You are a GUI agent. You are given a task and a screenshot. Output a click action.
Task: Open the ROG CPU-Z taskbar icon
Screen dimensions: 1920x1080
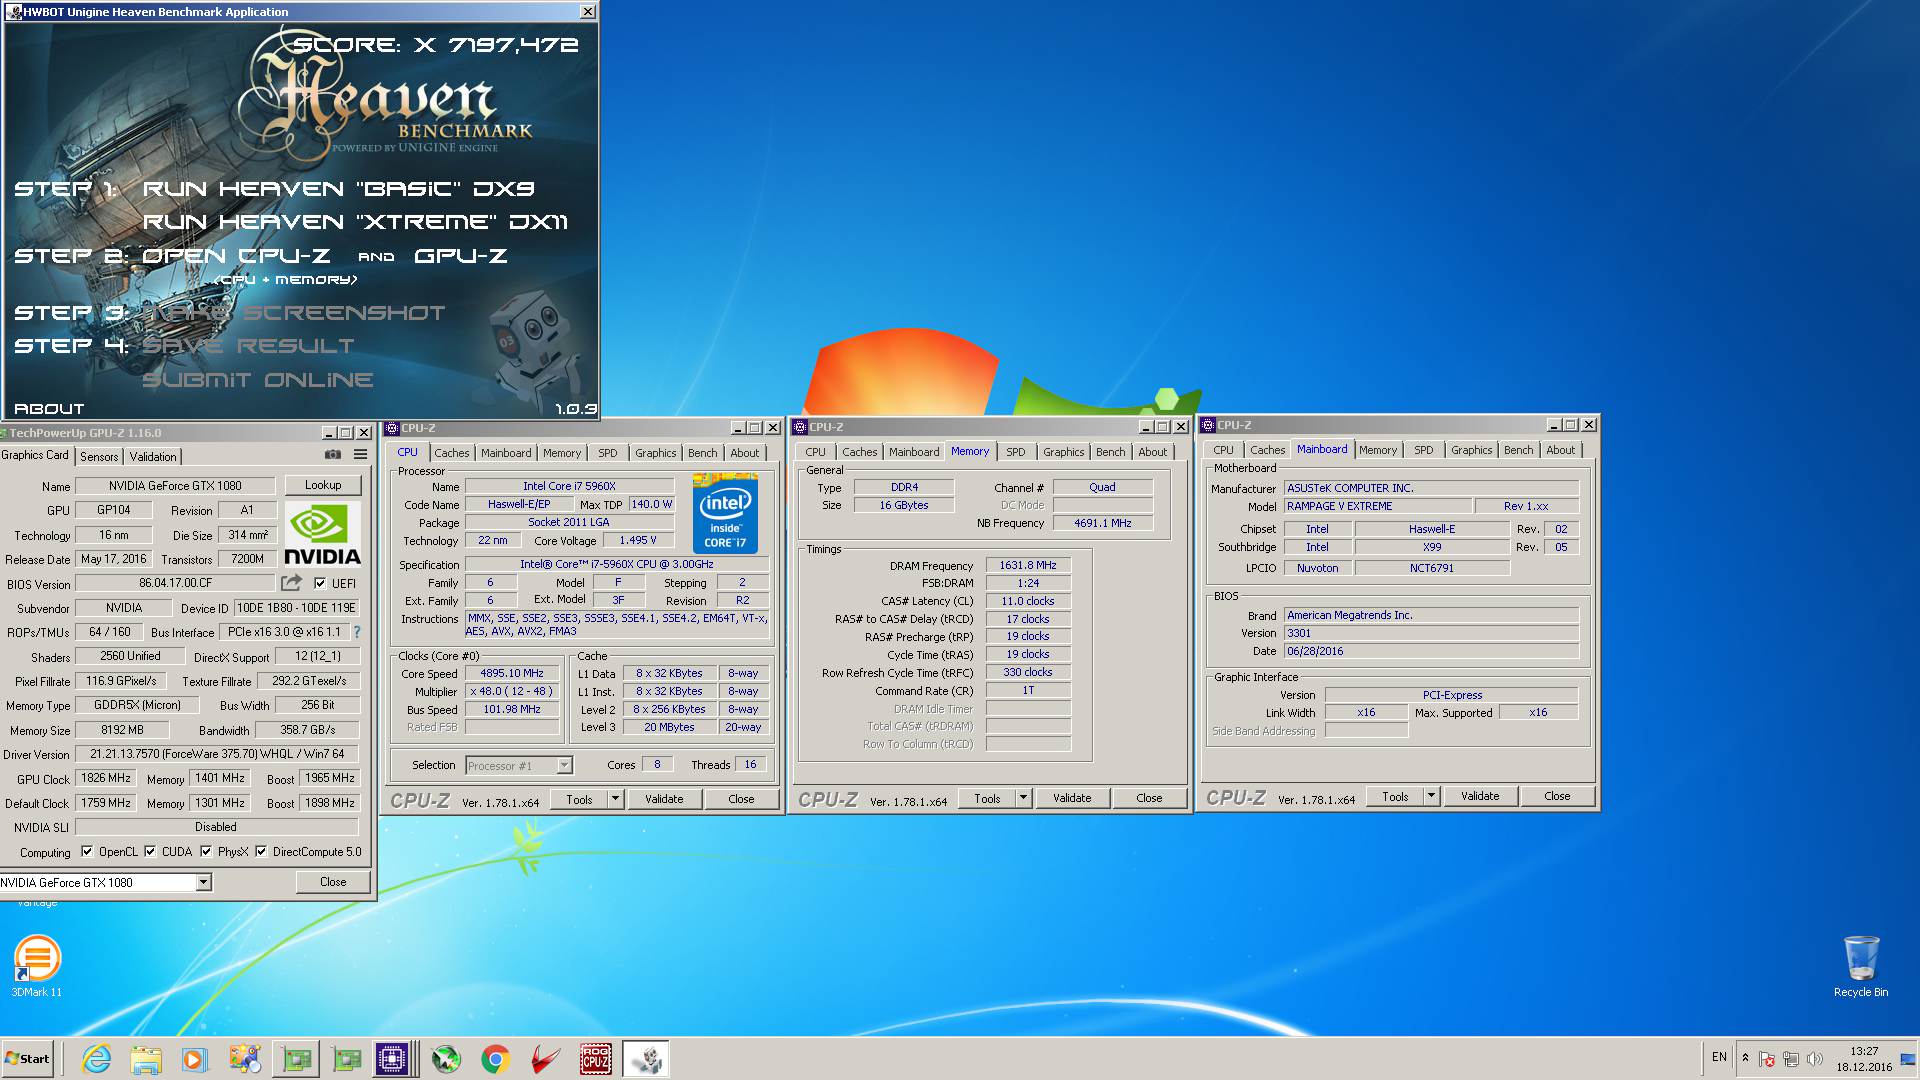596,1059
